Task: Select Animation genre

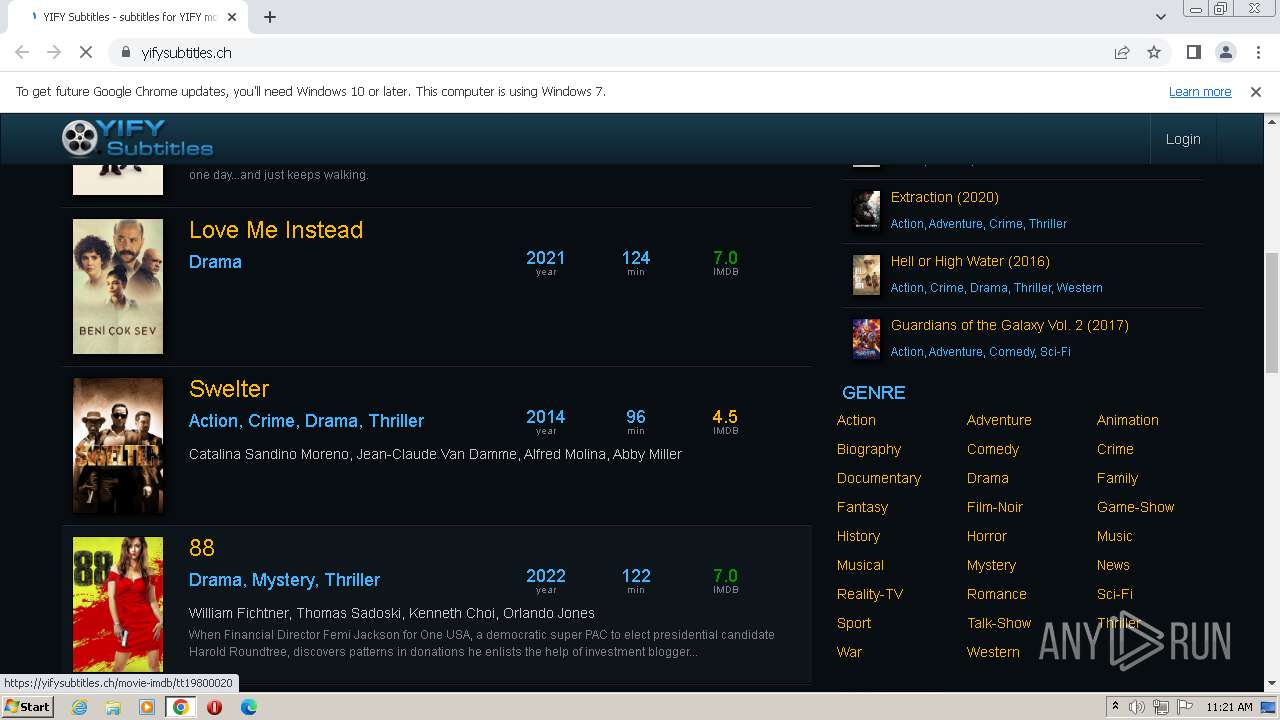Action: click(x=1127, y=420)
